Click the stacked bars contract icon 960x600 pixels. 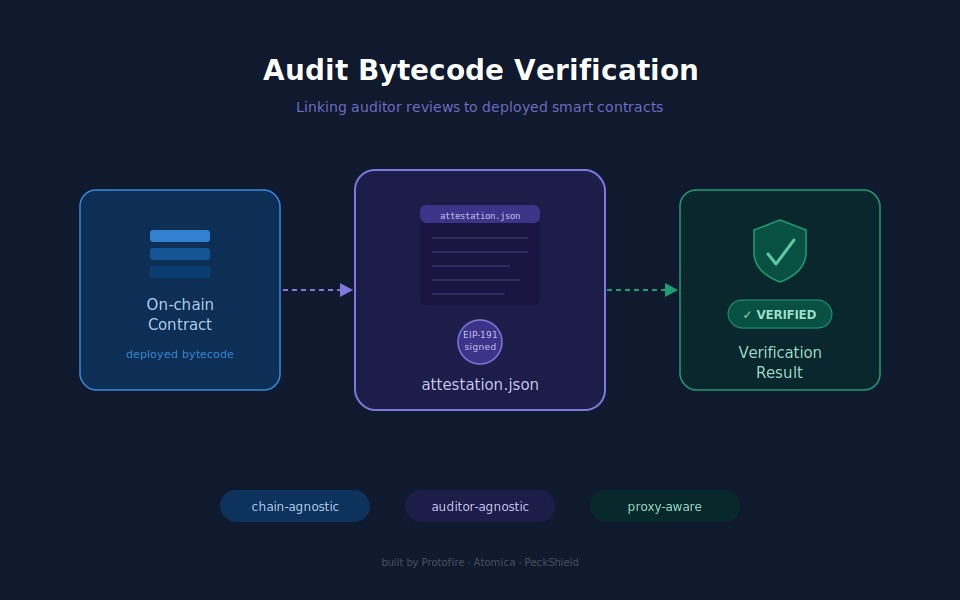coord(180,254)
